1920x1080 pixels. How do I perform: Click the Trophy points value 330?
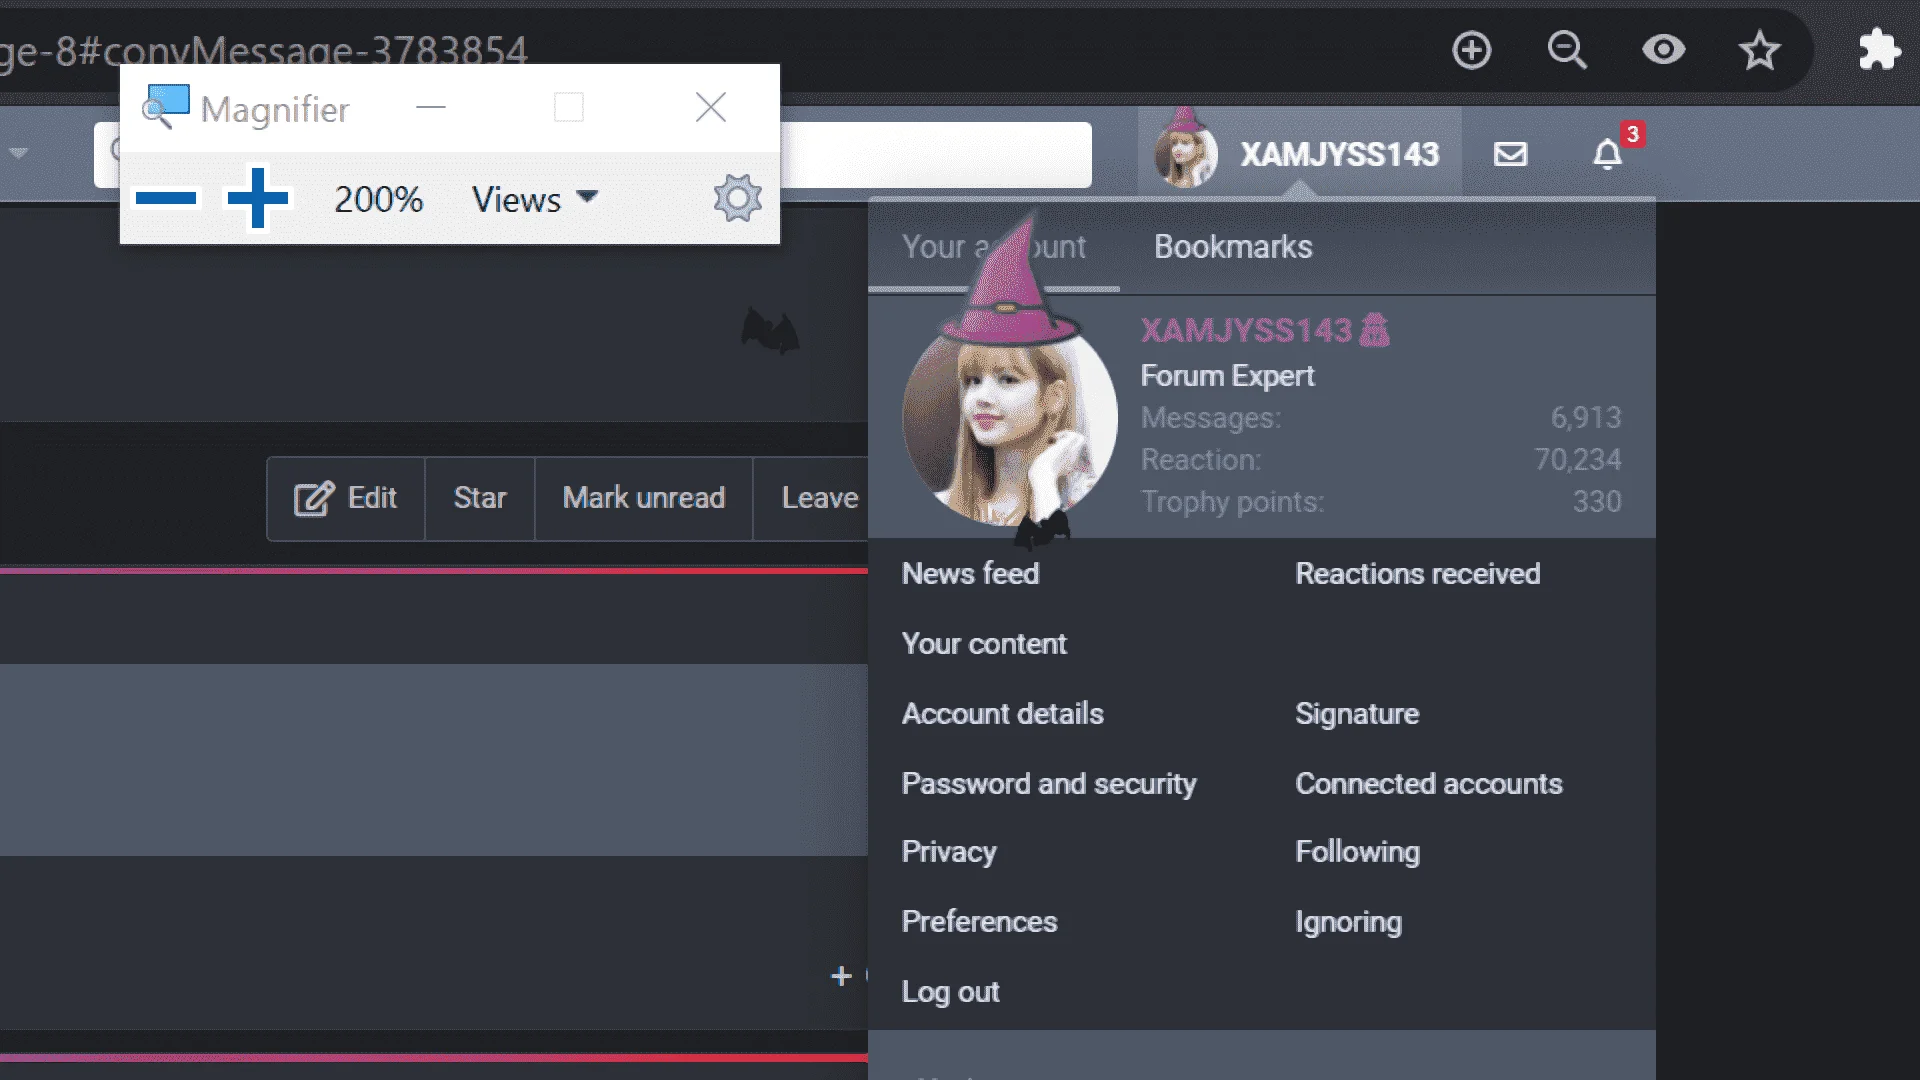pos(1597,502)
